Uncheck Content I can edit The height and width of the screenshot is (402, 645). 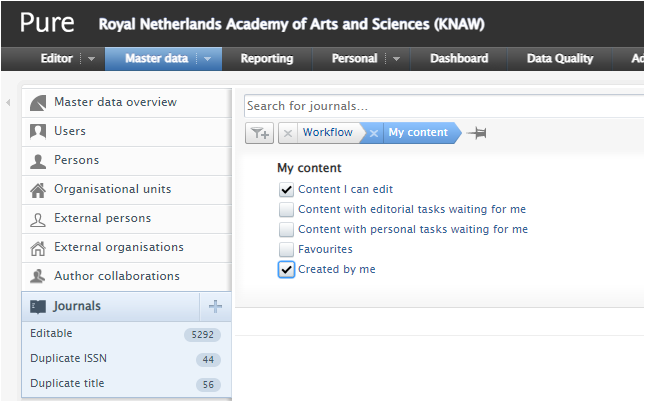point(287,189)
